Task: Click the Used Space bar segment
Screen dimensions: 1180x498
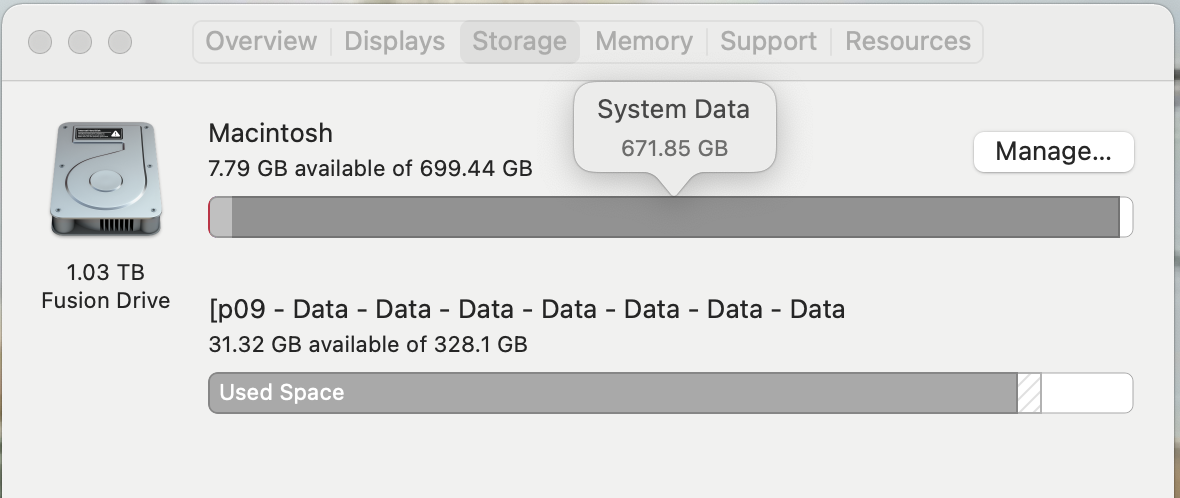Action: click(612, 393)
